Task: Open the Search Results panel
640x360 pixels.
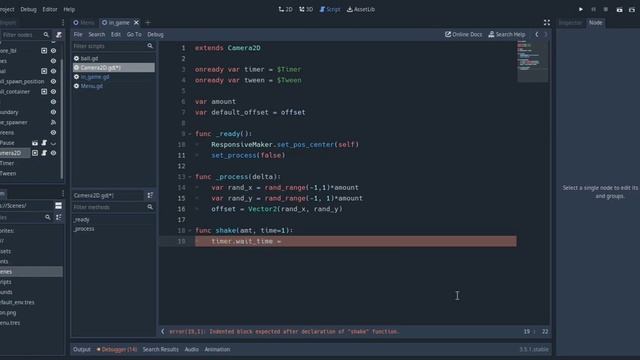Action: [160, 349]
